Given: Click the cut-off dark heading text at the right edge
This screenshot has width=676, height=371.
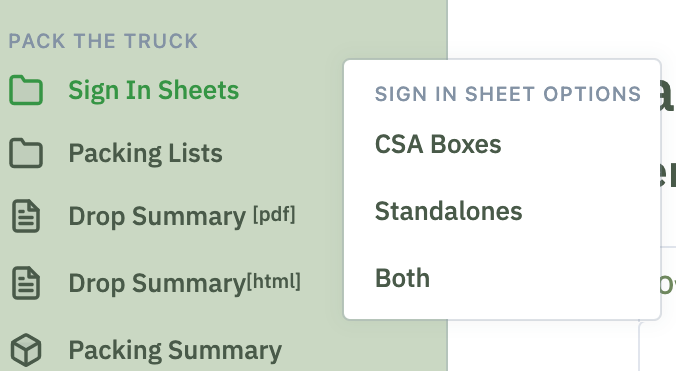Looking at the screenshot, I should click(x=668, y=95).
